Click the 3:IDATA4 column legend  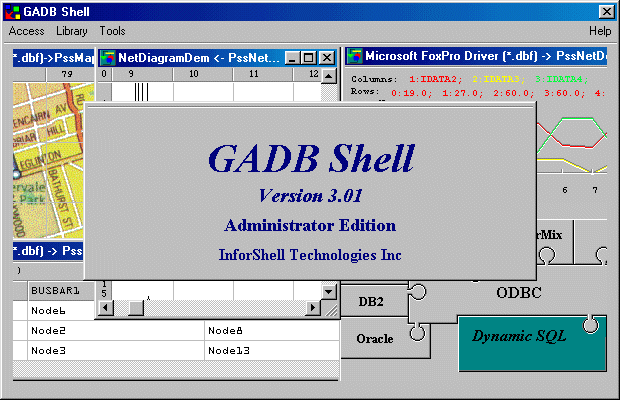click(x=561, y=79)
